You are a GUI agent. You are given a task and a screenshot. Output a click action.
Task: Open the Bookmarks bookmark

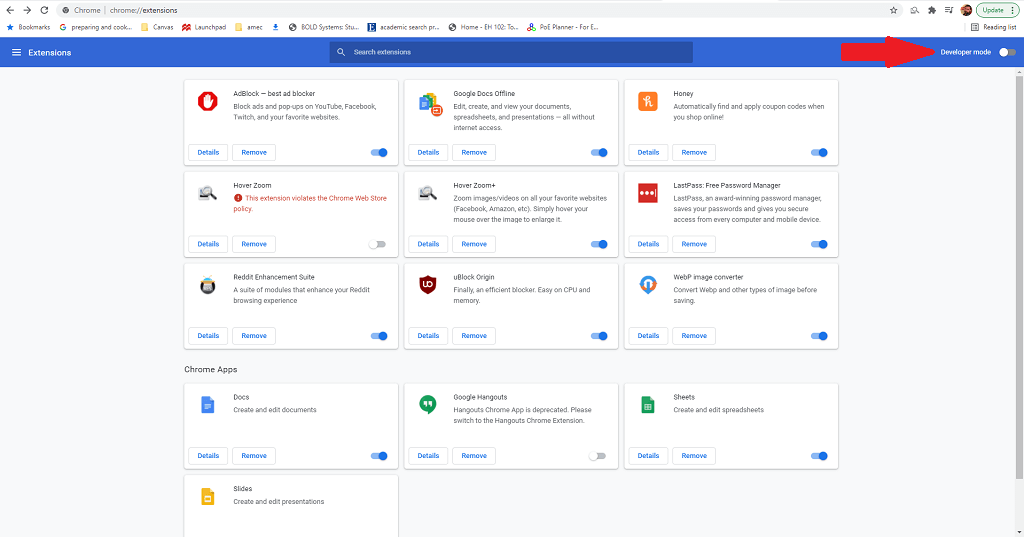coord(28,27)
